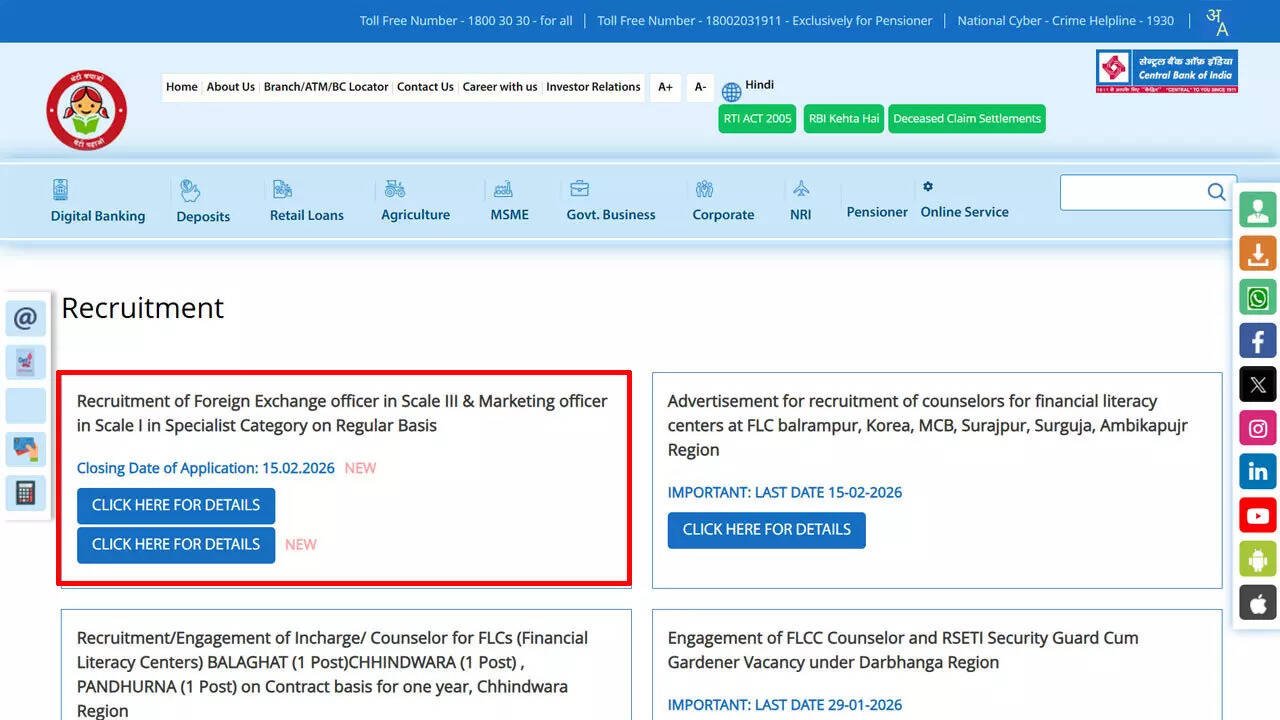The width and height of the screenshot is (1280, 720).
Task: Click the Facebook icon in right sidebar
Action: point(1257,341)
